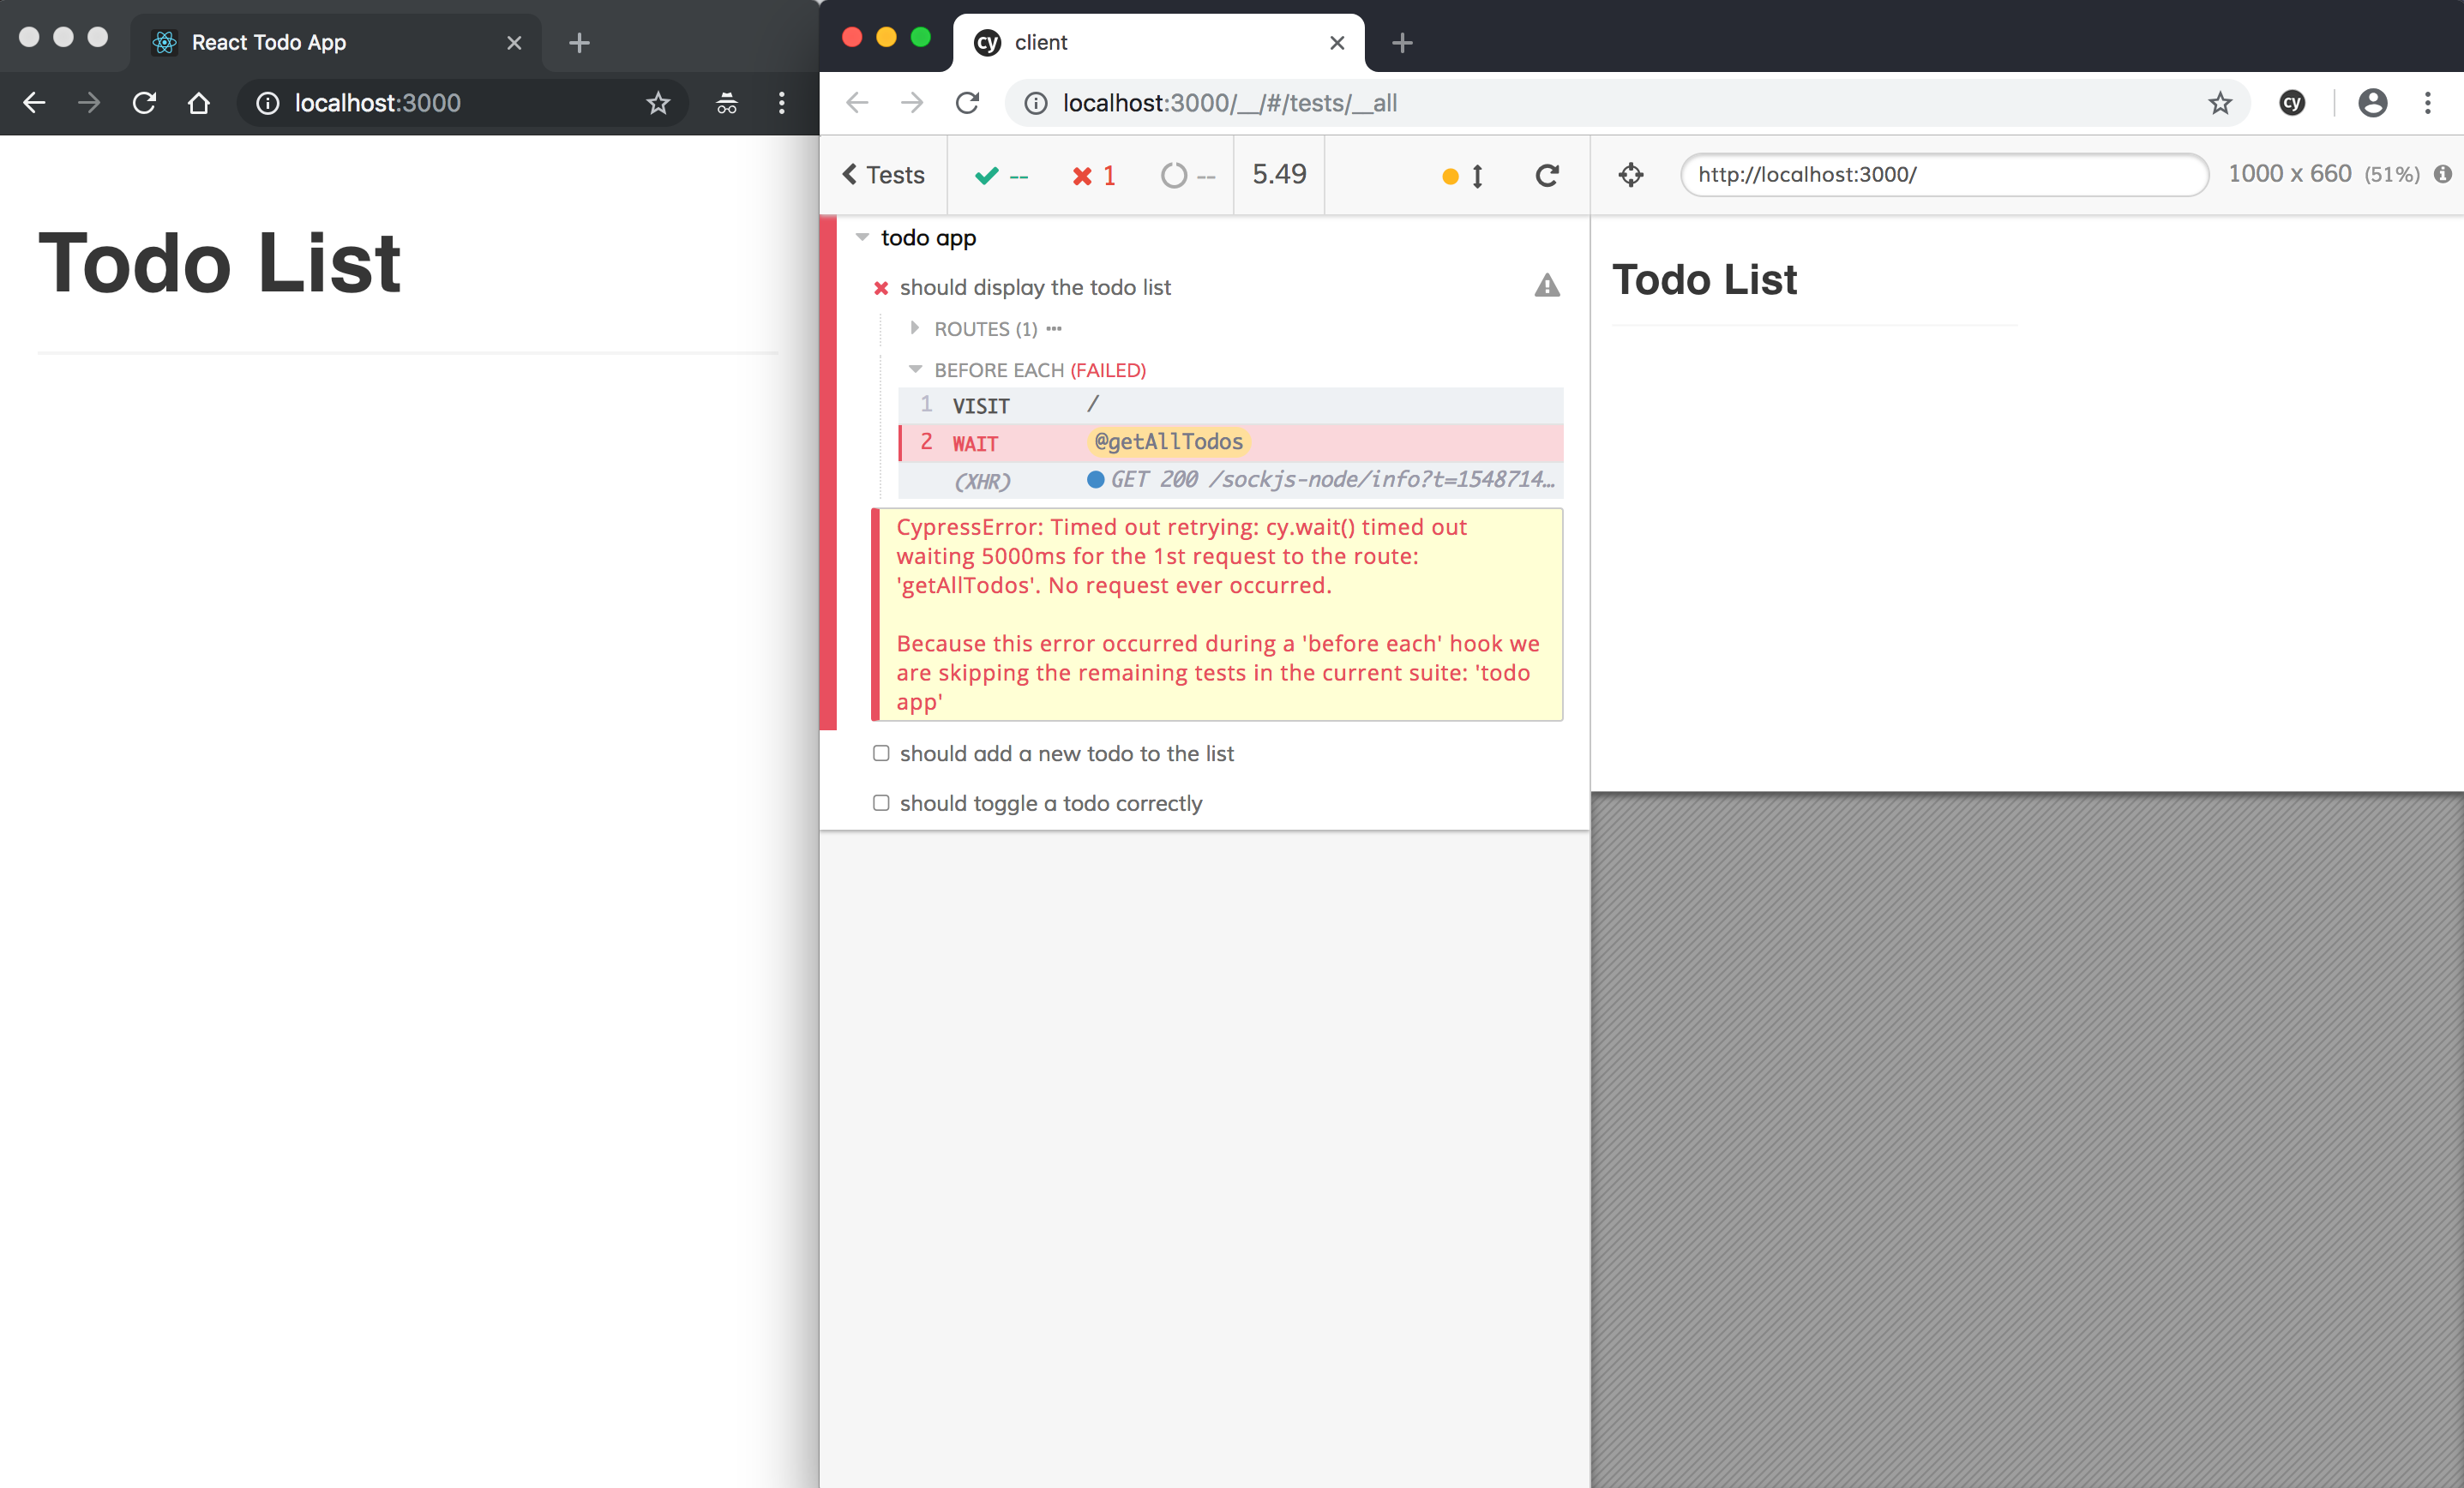This screenshot has height=1488, width=2464.
Task: Check the 'should add a new todo' test box
Action: (x=881, y=753)
